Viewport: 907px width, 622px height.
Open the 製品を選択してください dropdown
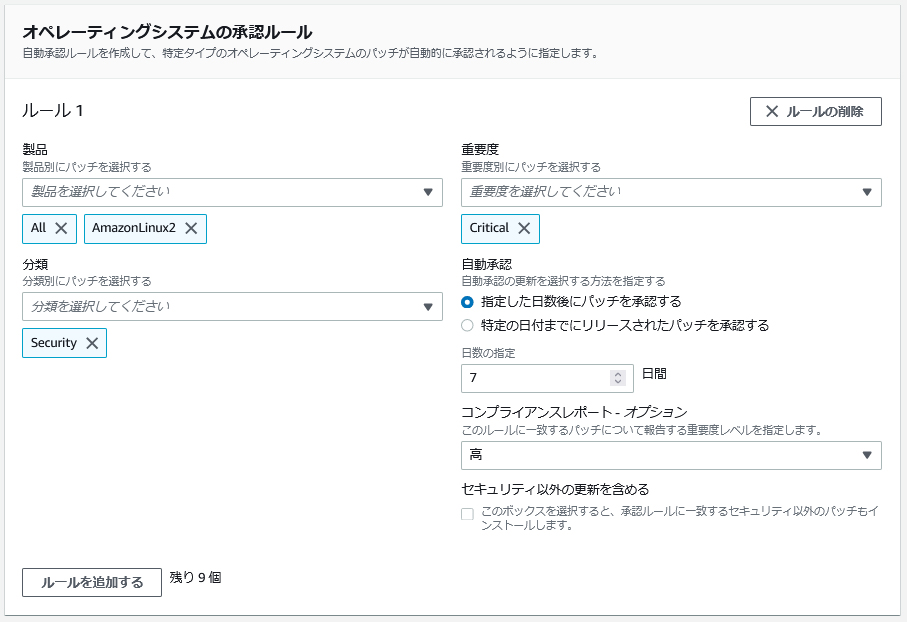click(x=232, y=192)
